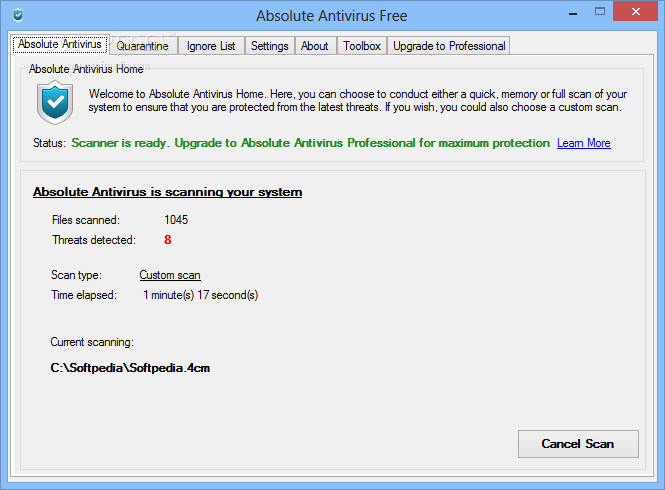Click the Custom scan type value
Screen dimensions: 665x490
[170, 275]
